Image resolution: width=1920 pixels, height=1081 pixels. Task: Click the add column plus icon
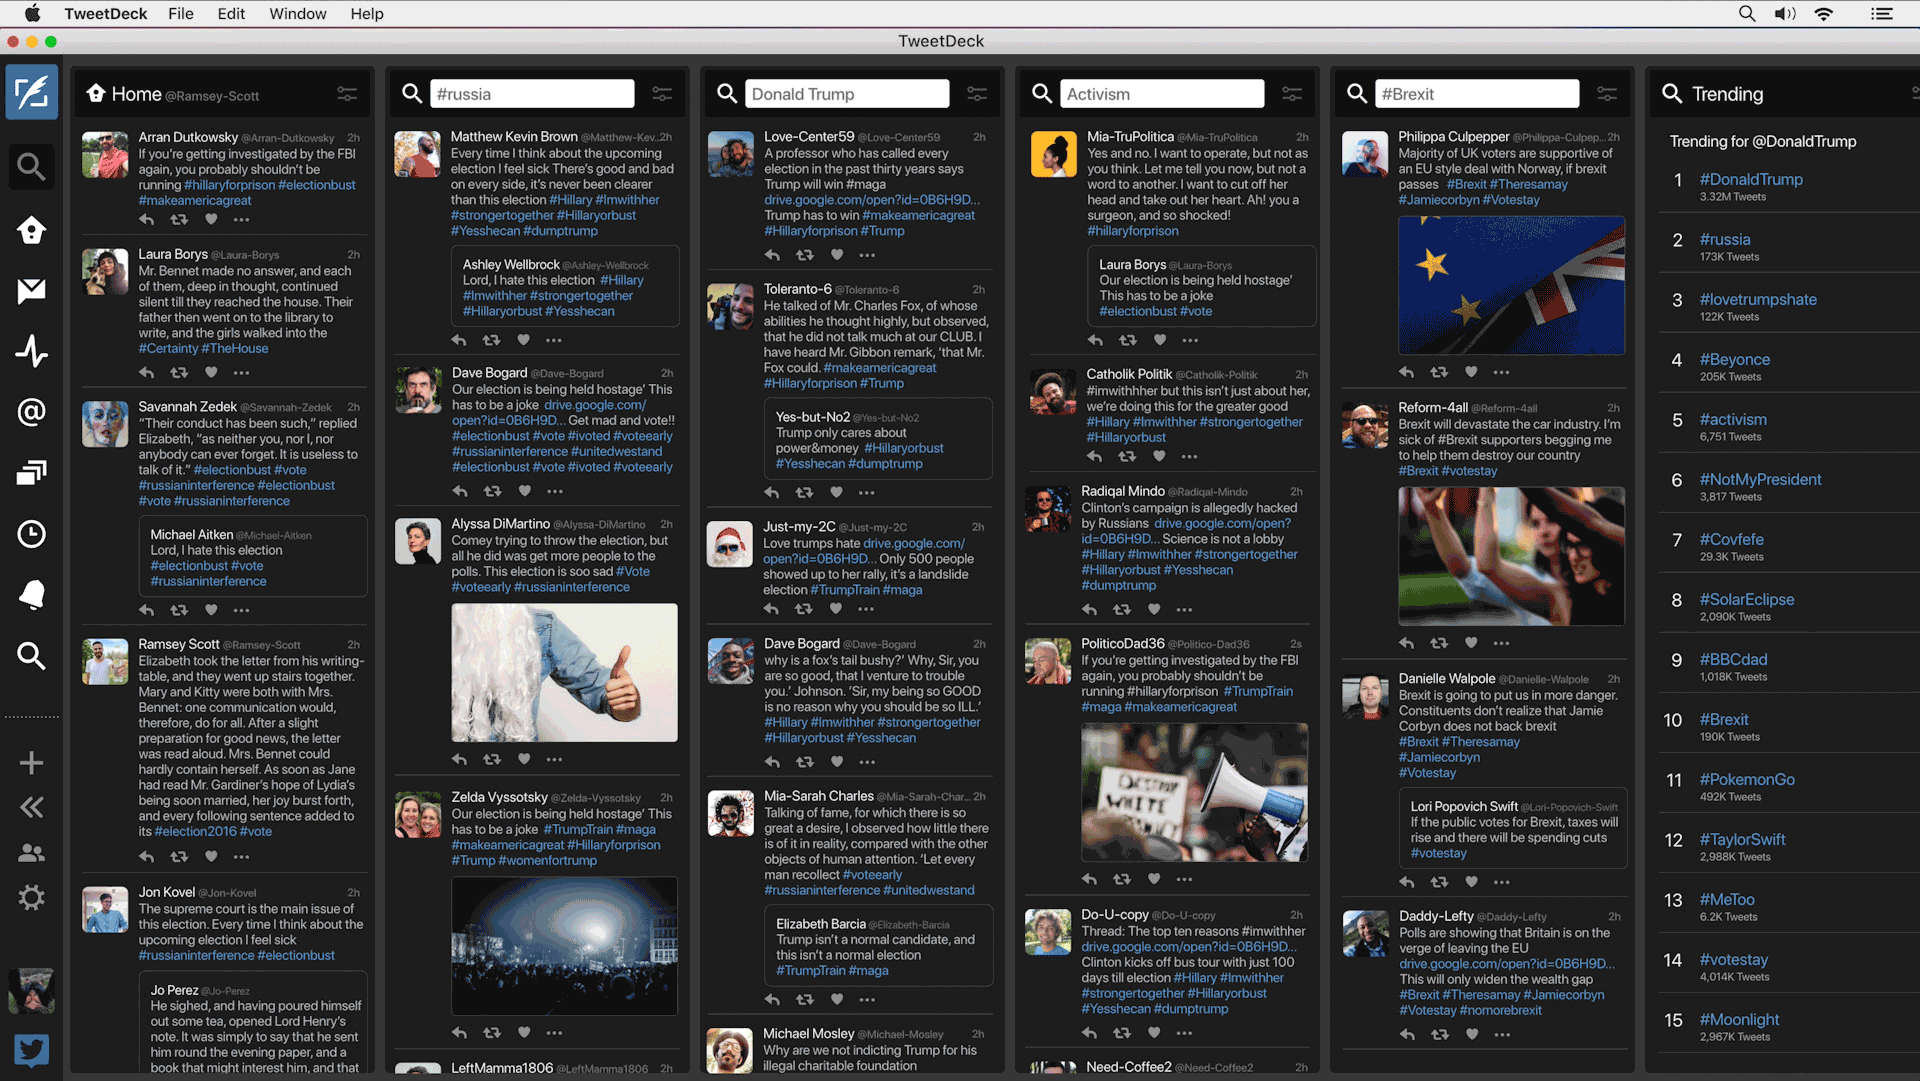(x=31, y=763)
